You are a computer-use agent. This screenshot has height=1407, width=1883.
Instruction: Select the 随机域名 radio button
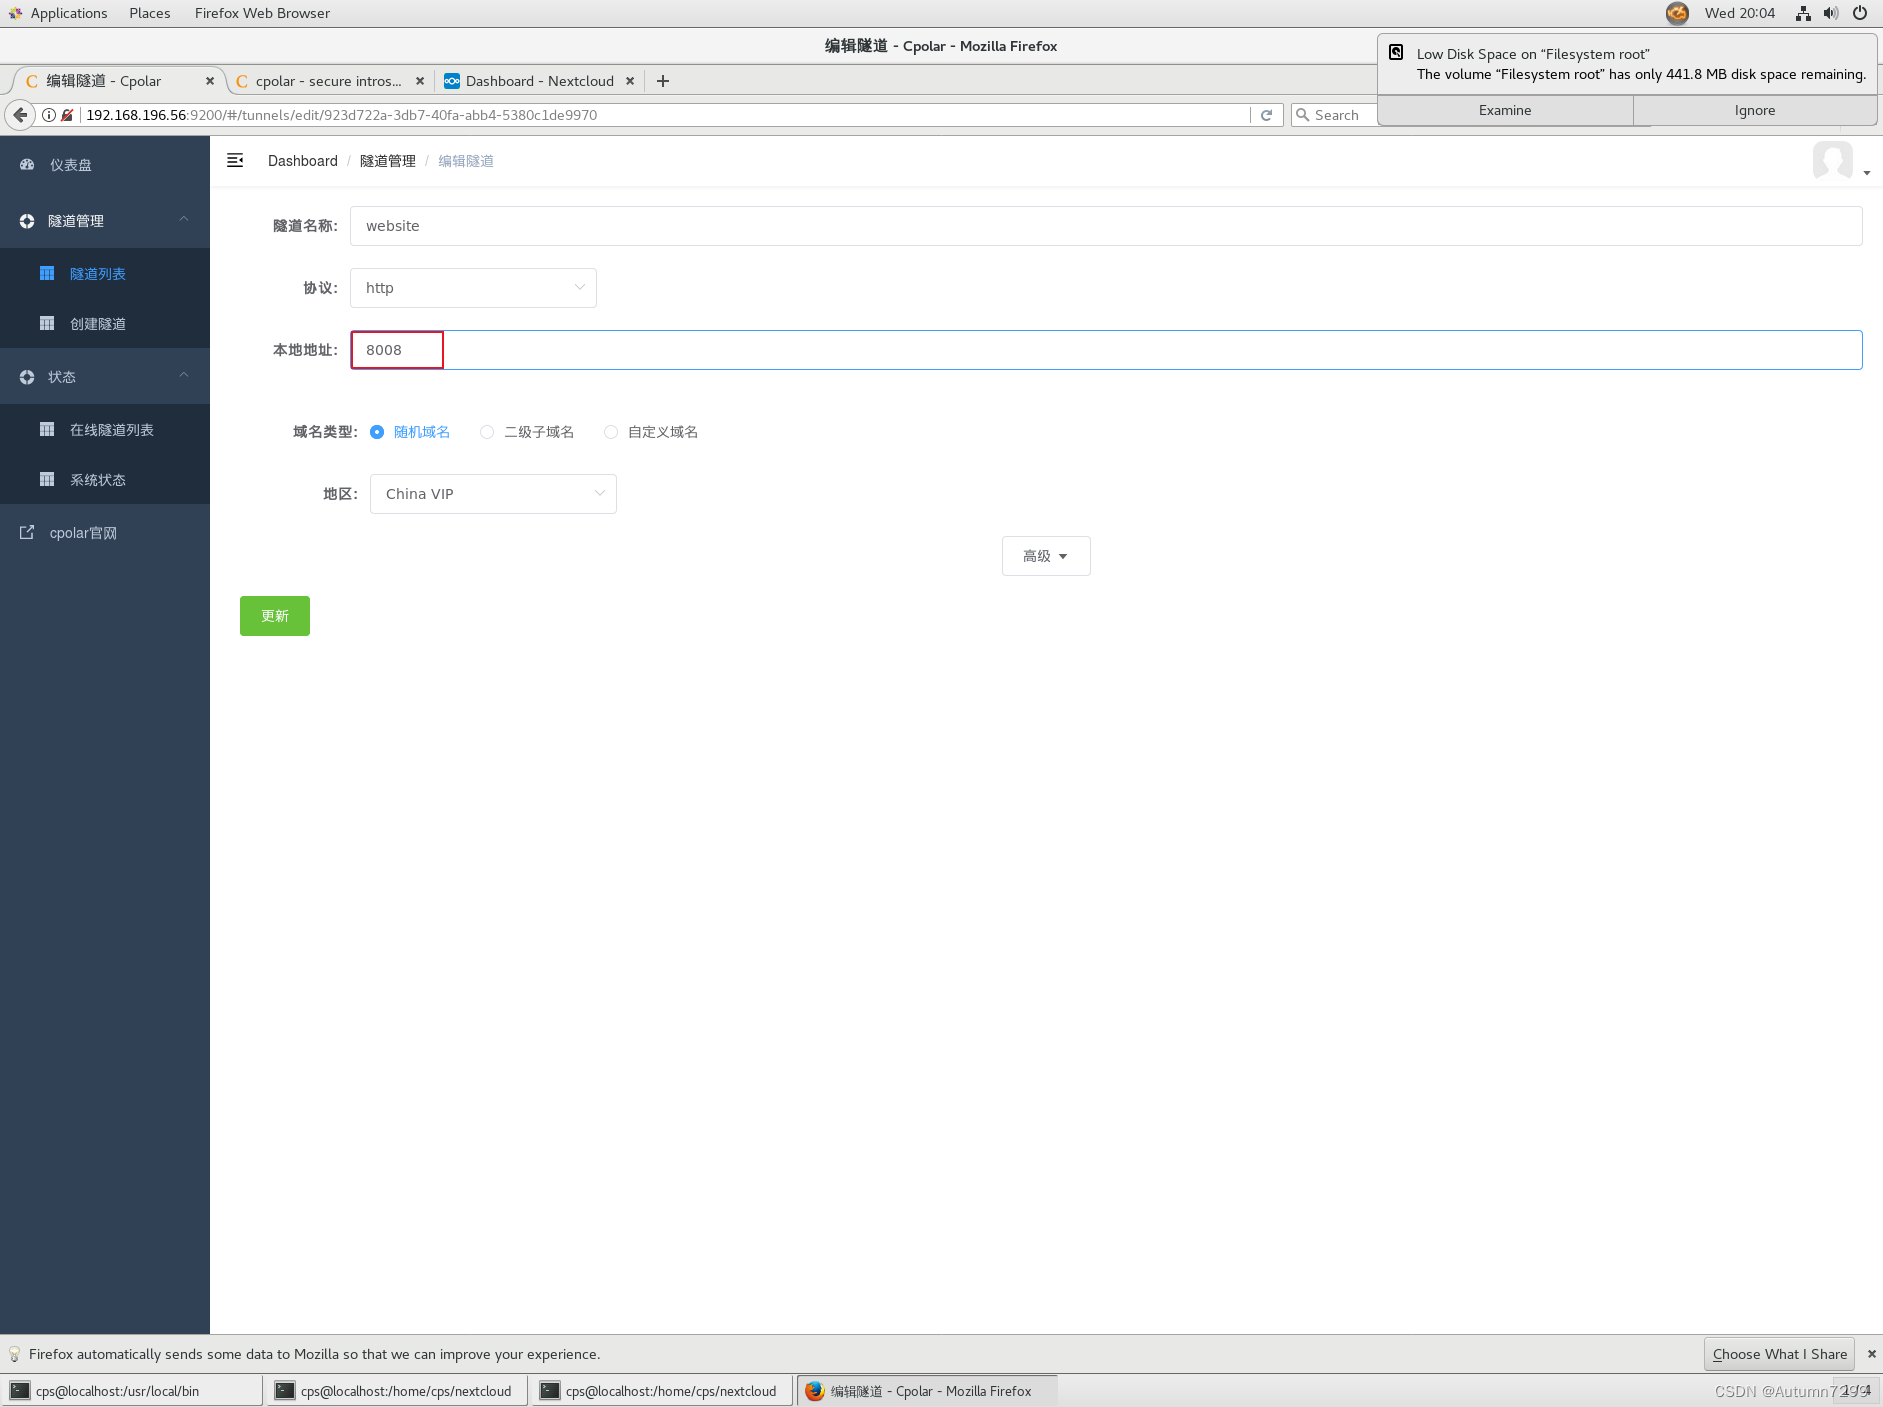pyautogui.click(x=377, y=432)
